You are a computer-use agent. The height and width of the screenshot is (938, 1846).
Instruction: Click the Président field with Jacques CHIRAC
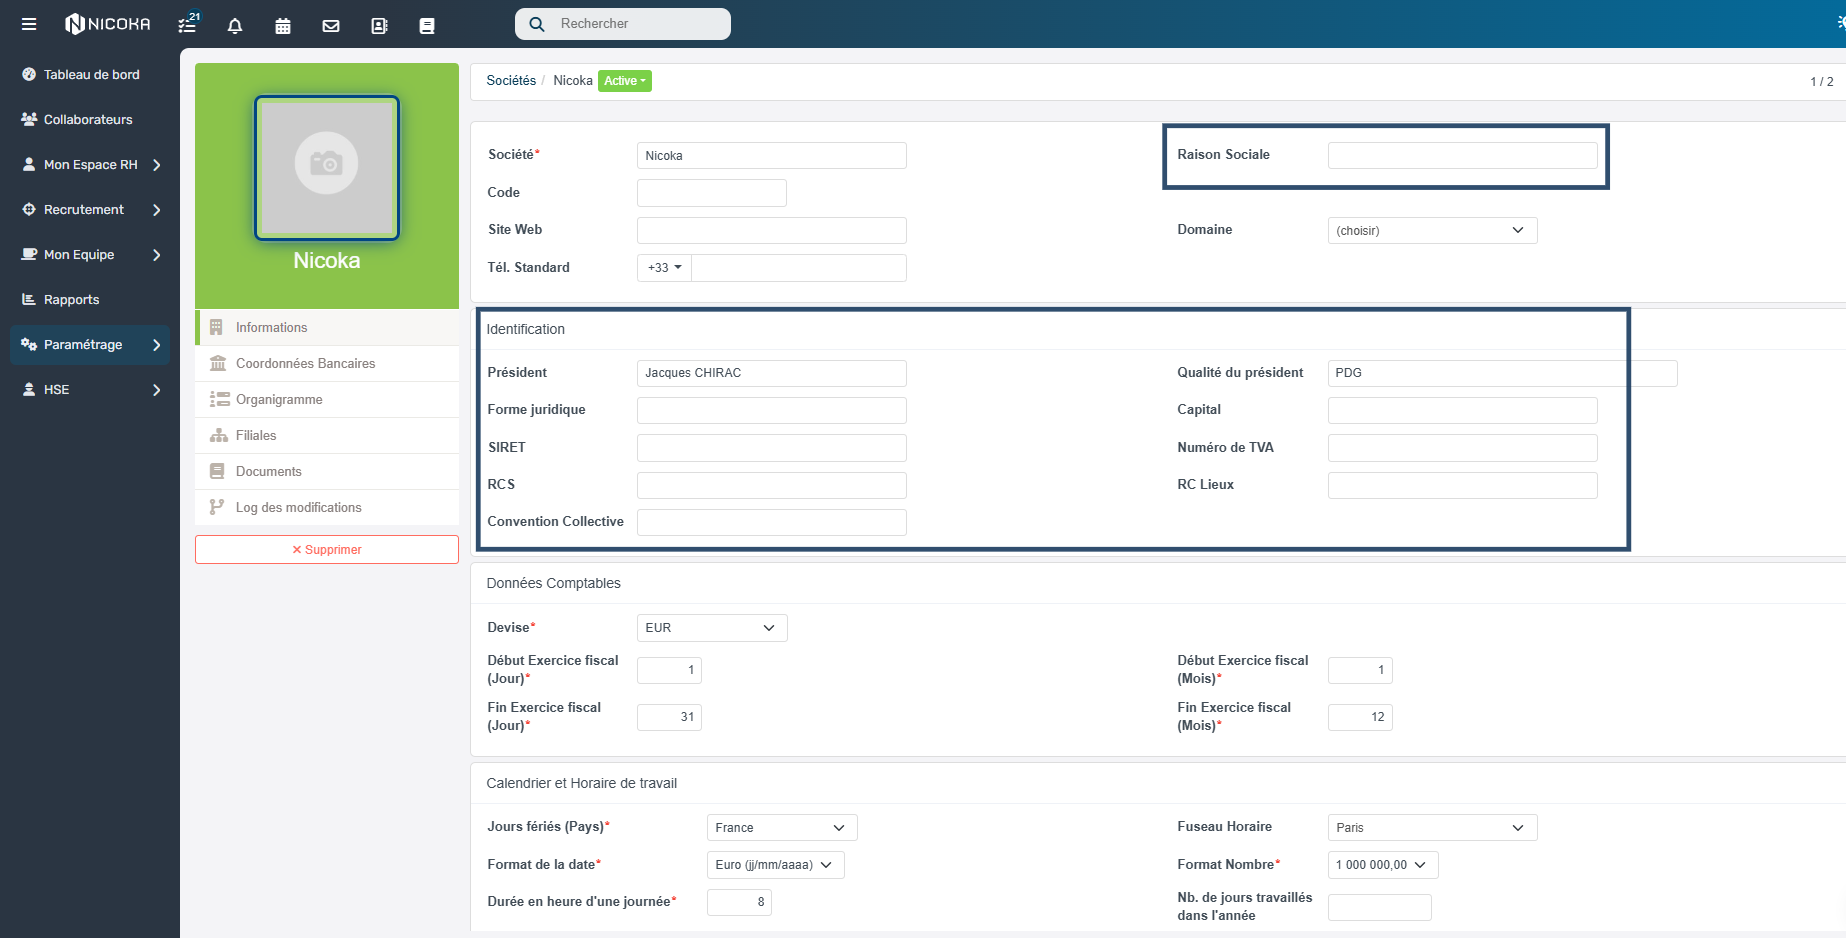coord(772,373)
